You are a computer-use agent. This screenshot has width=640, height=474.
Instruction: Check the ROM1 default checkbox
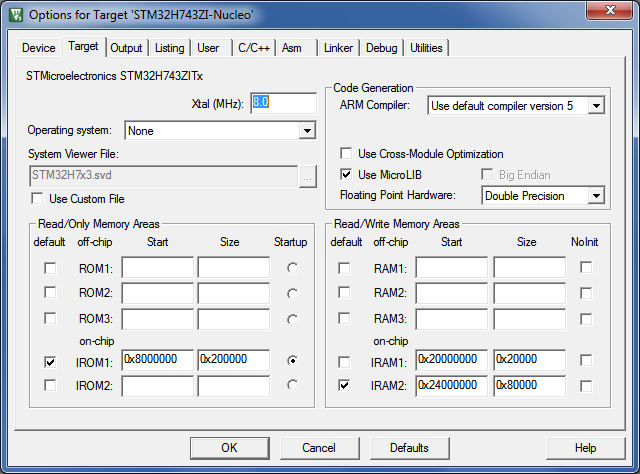[50, 268]
